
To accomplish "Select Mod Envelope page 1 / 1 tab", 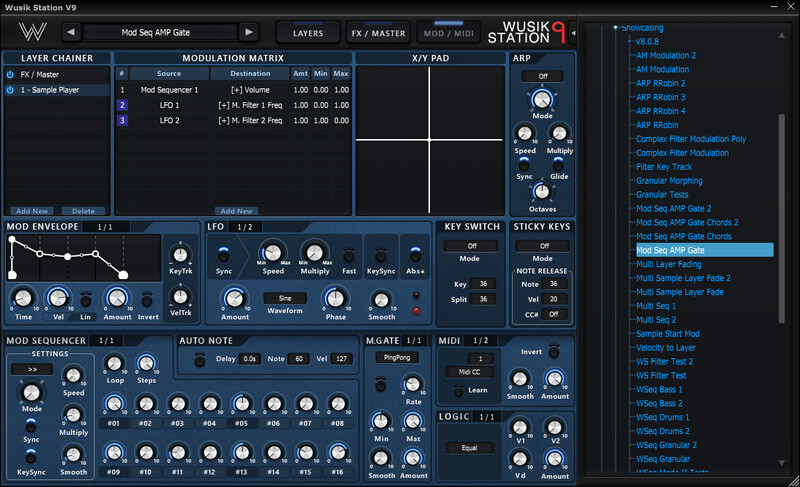I will (105, 227).
